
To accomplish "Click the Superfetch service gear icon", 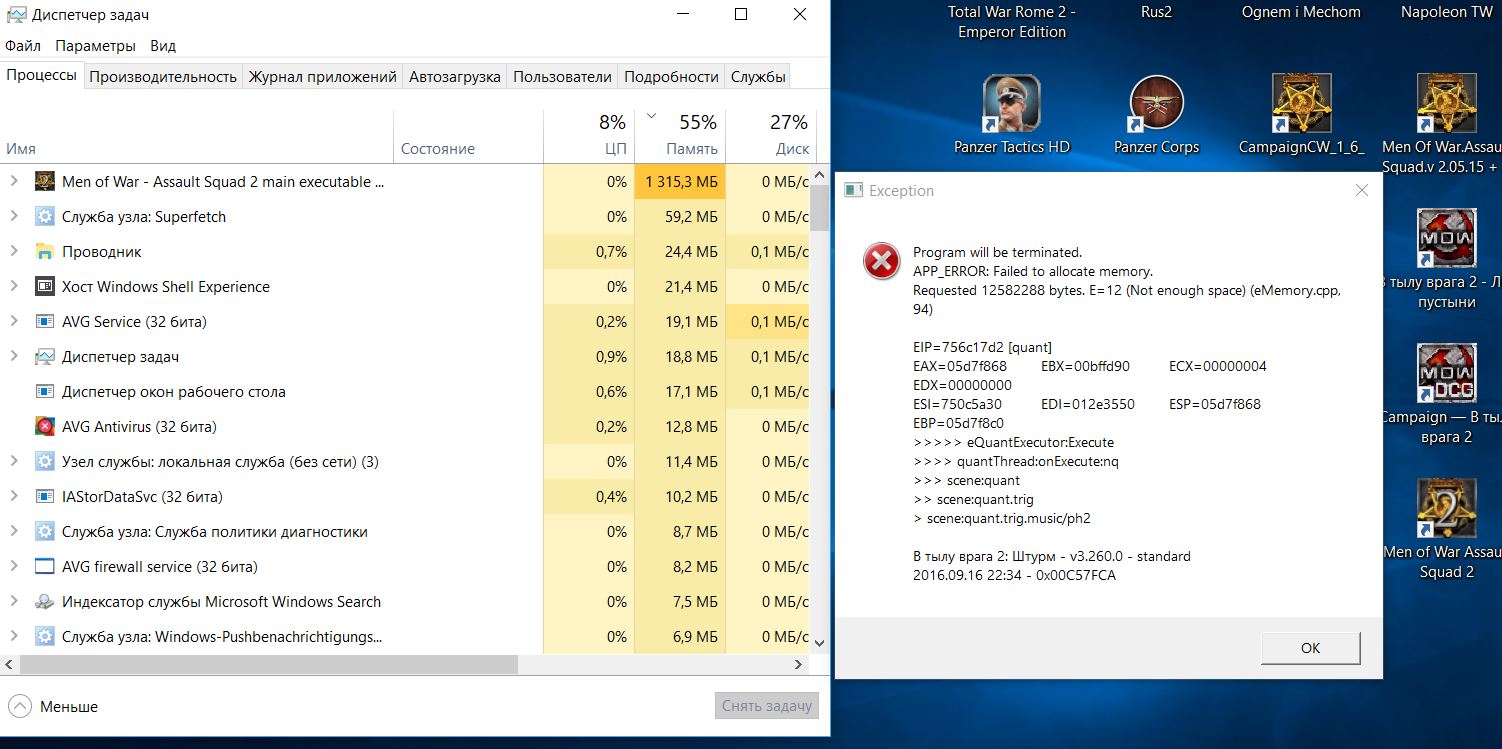I will coord(45,216).
